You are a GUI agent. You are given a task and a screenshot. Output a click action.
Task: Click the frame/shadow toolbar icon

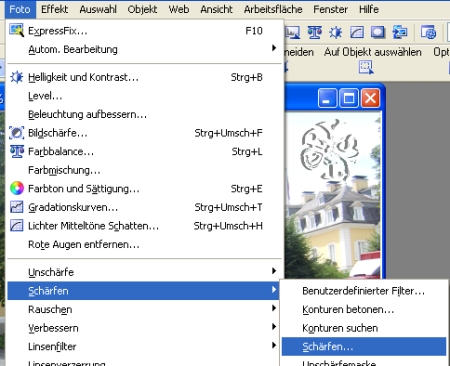pos(378,32)
